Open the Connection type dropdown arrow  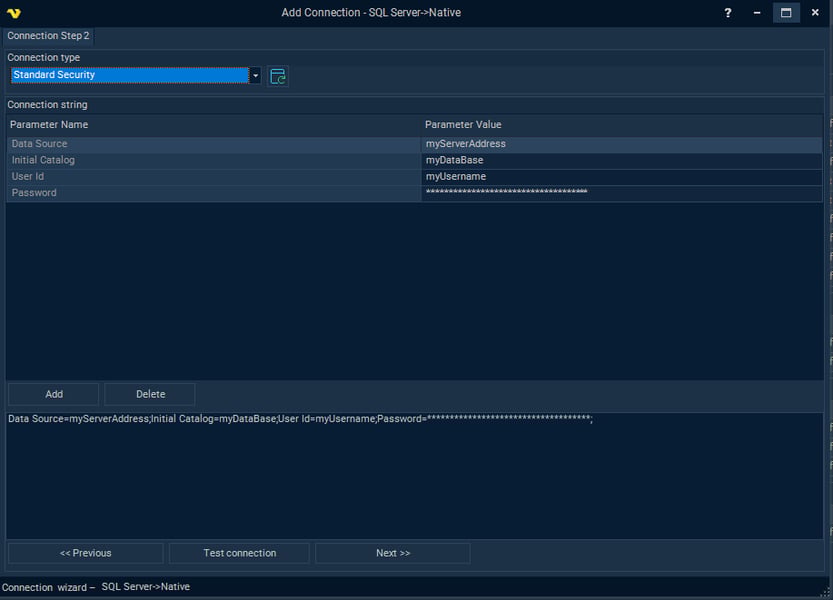pyautogui.click(x=255, y=75)
